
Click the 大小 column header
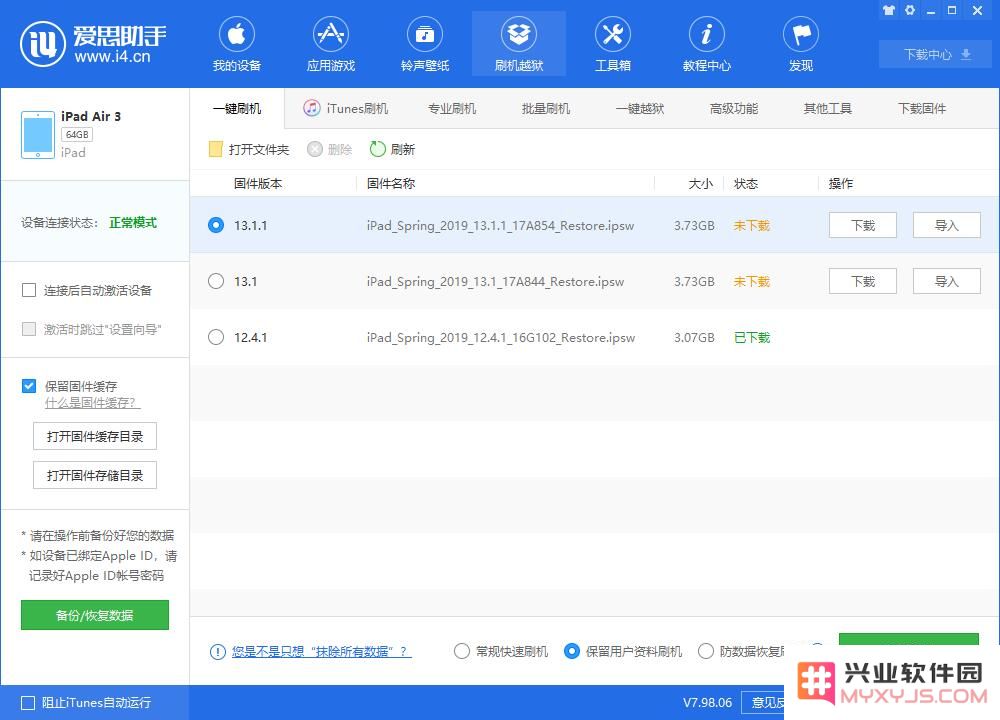pos(700,184)
